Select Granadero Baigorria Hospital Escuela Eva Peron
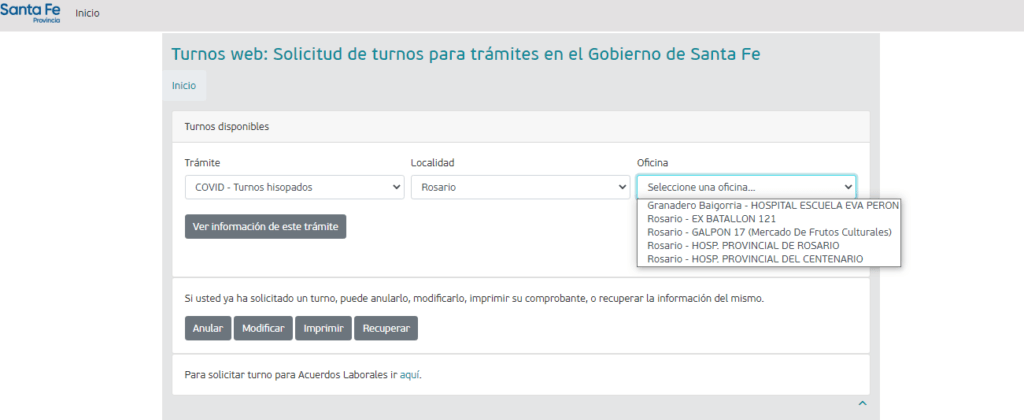1024x420 pixels. tap(768, 205)
